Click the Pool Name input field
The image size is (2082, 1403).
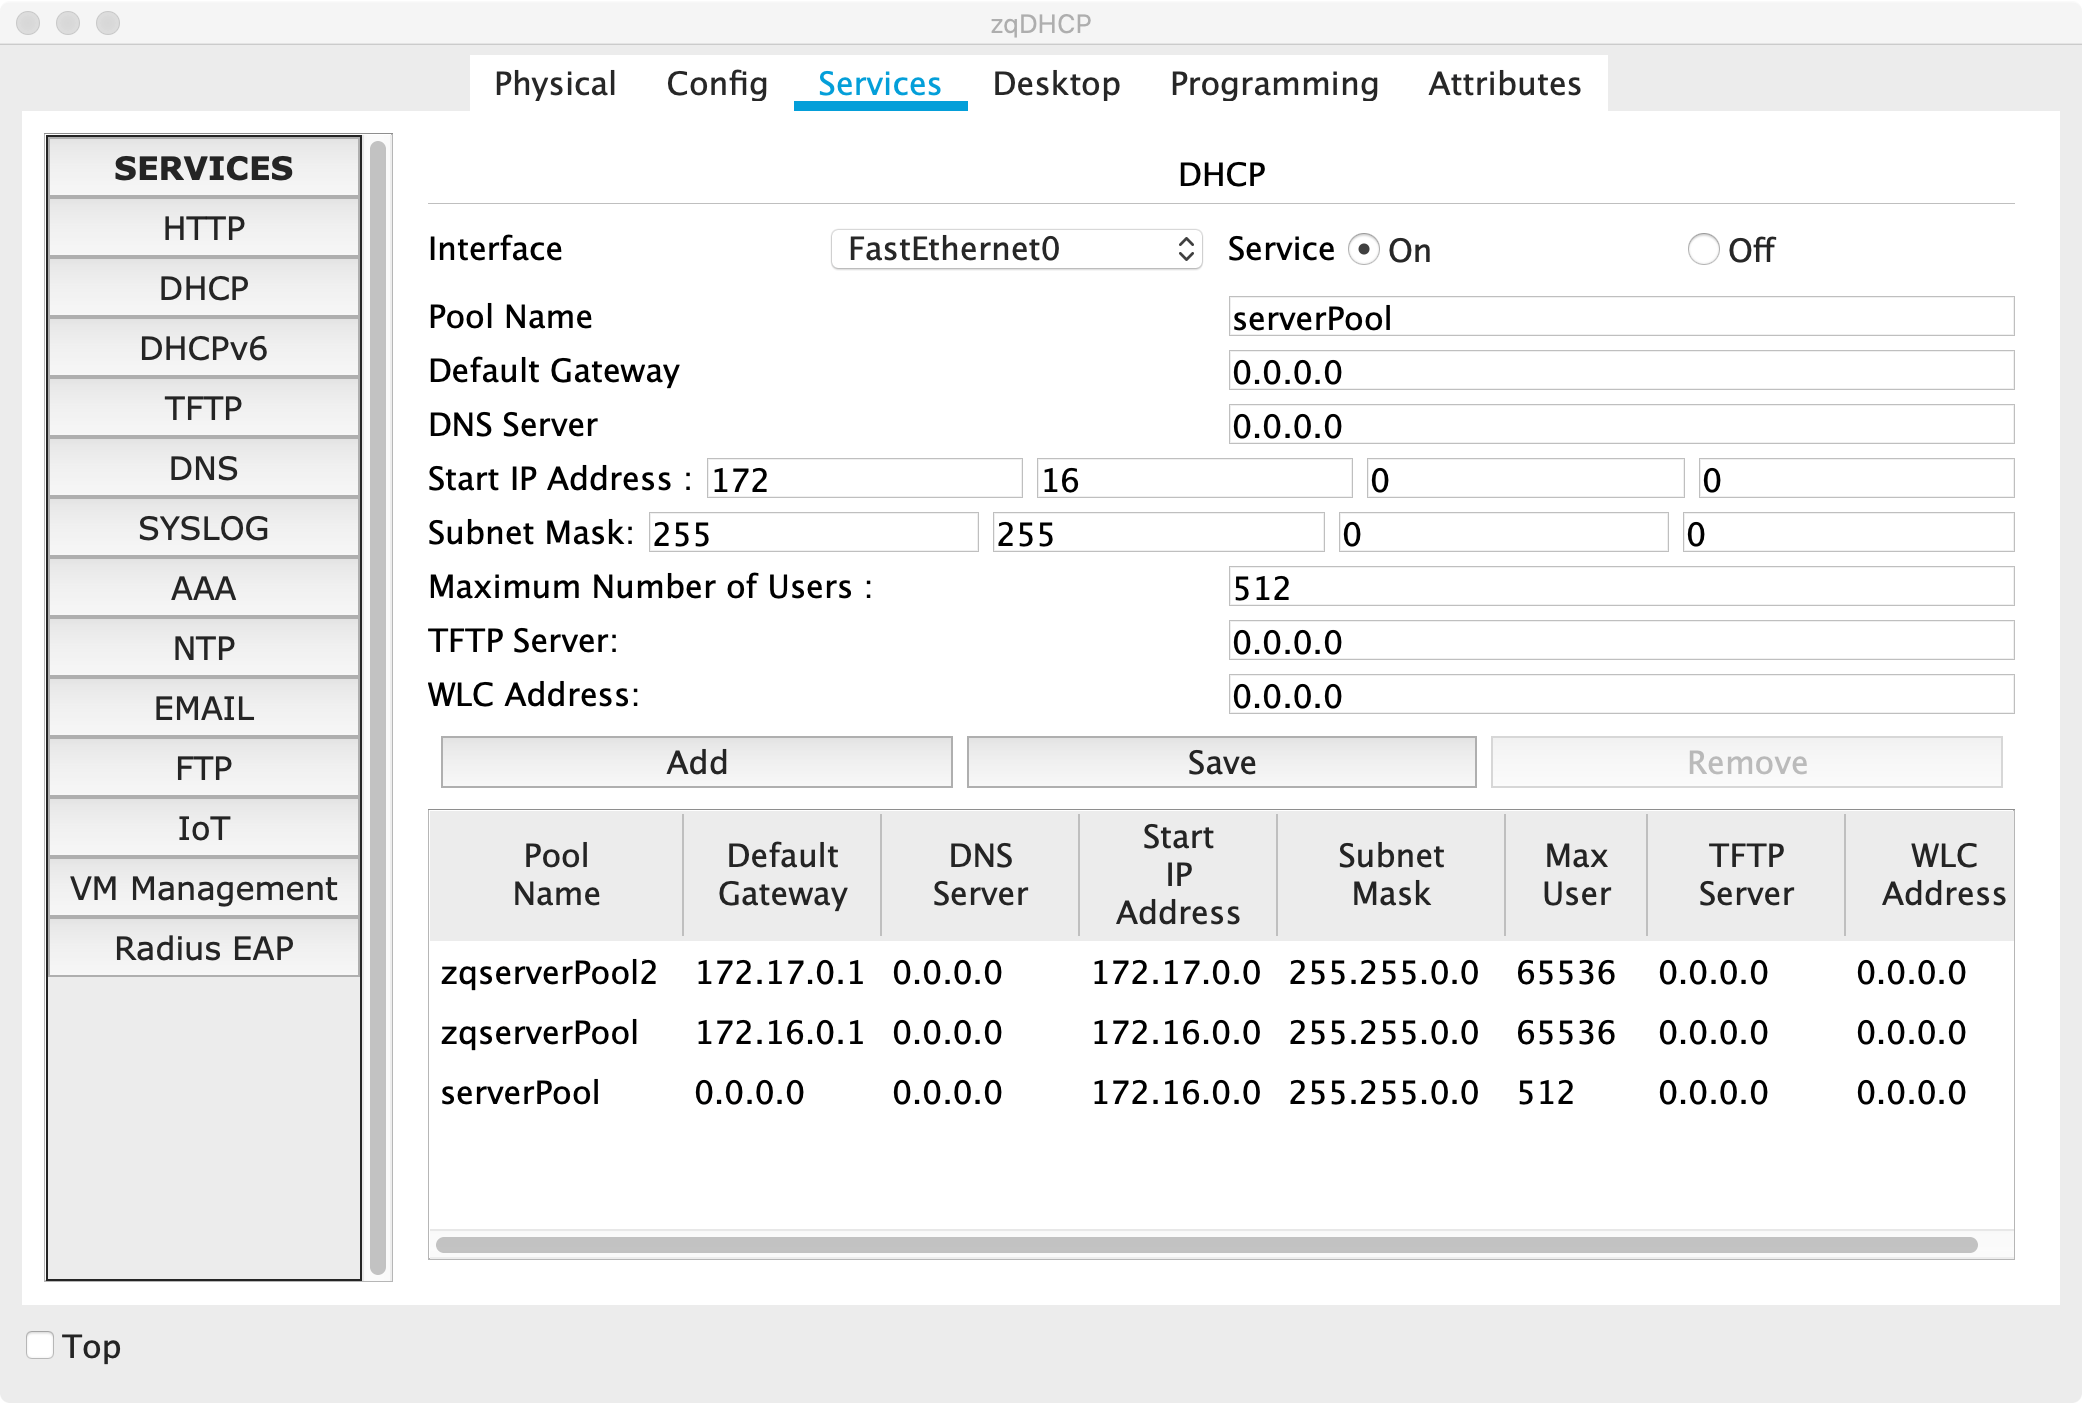(x=1620, y=318)
